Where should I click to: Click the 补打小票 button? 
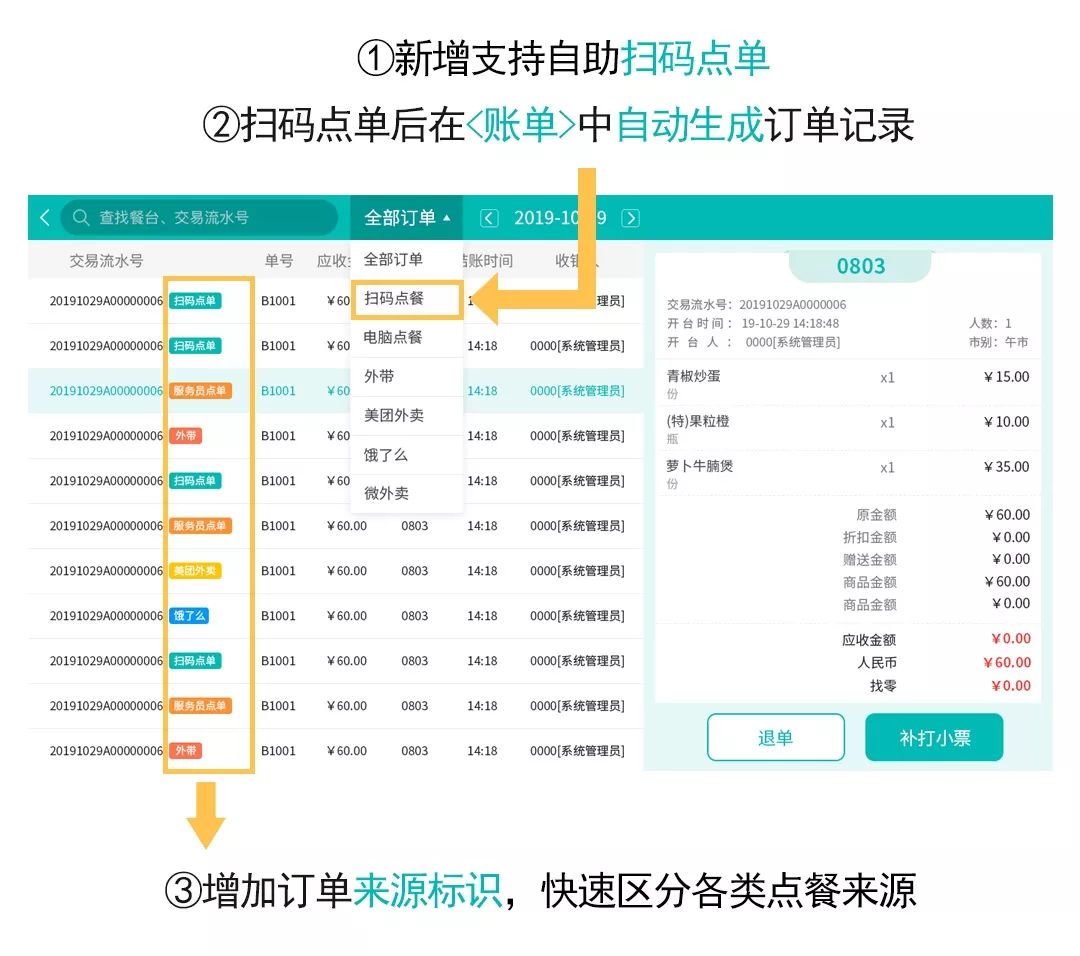[x=934, y=738]
